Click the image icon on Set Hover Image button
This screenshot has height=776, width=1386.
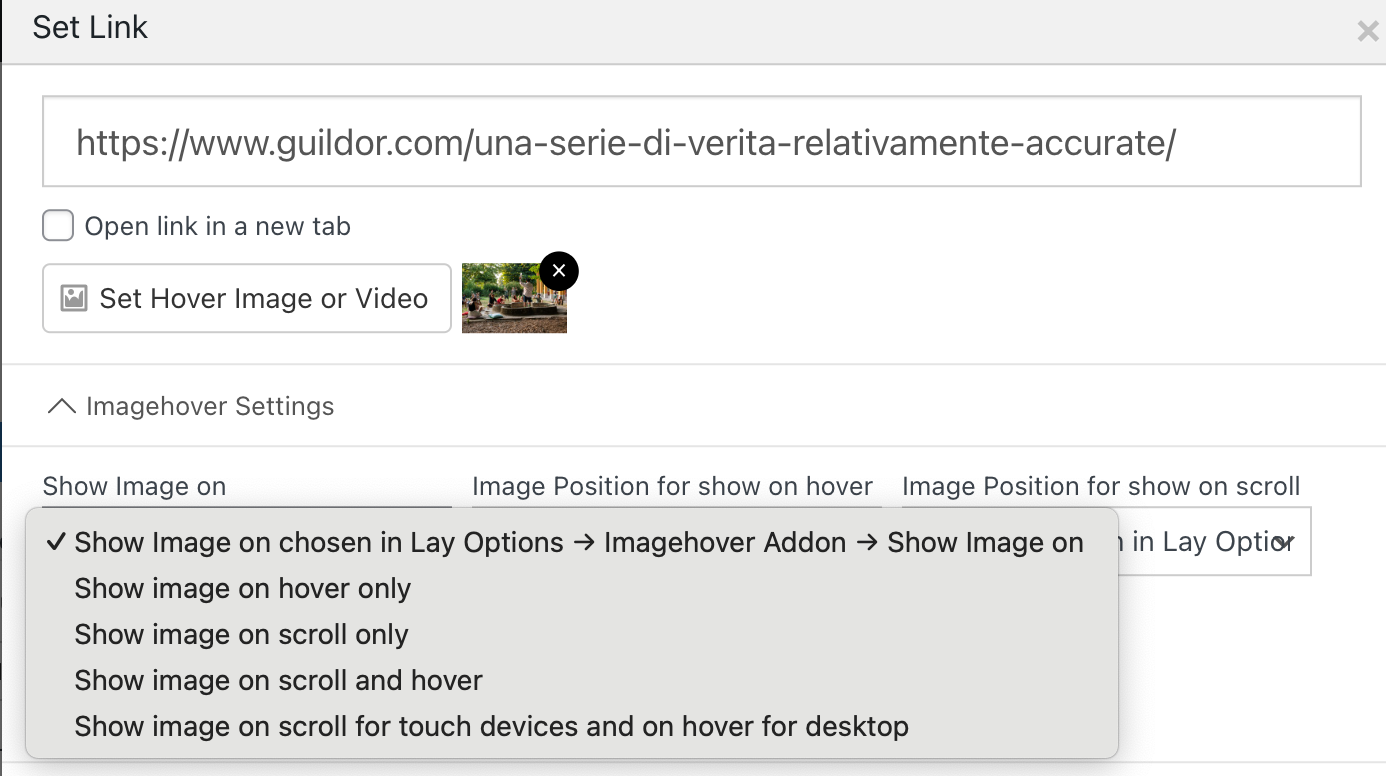[75, 298]
